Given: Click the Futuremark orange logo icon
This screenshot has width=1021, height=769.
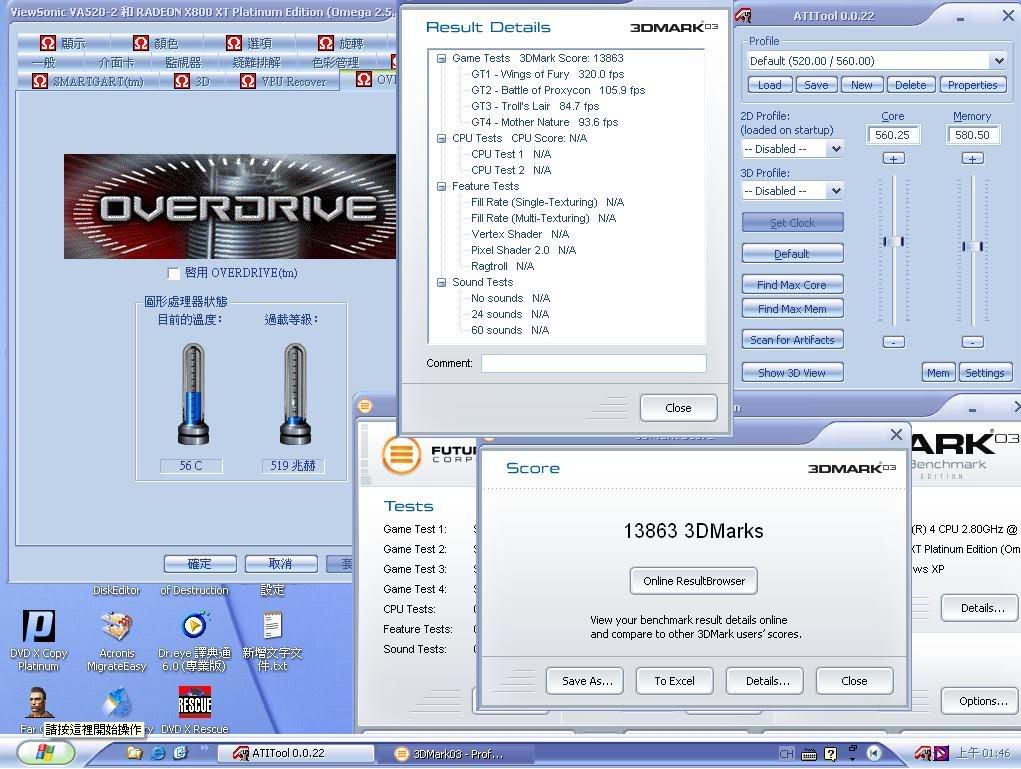Looking at the screenshot, I should [x=401, y=454].
